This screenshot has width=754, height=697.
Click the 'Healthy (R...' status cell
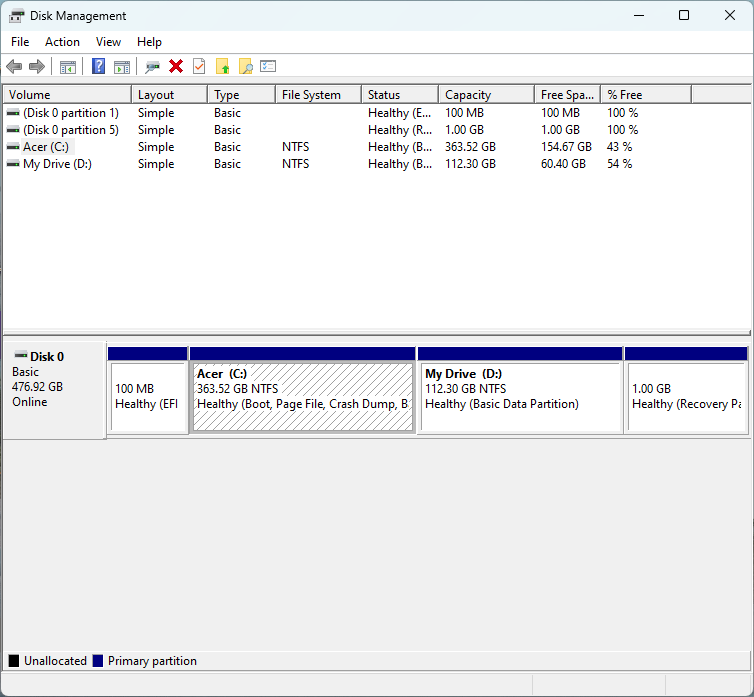coord(400,130)
